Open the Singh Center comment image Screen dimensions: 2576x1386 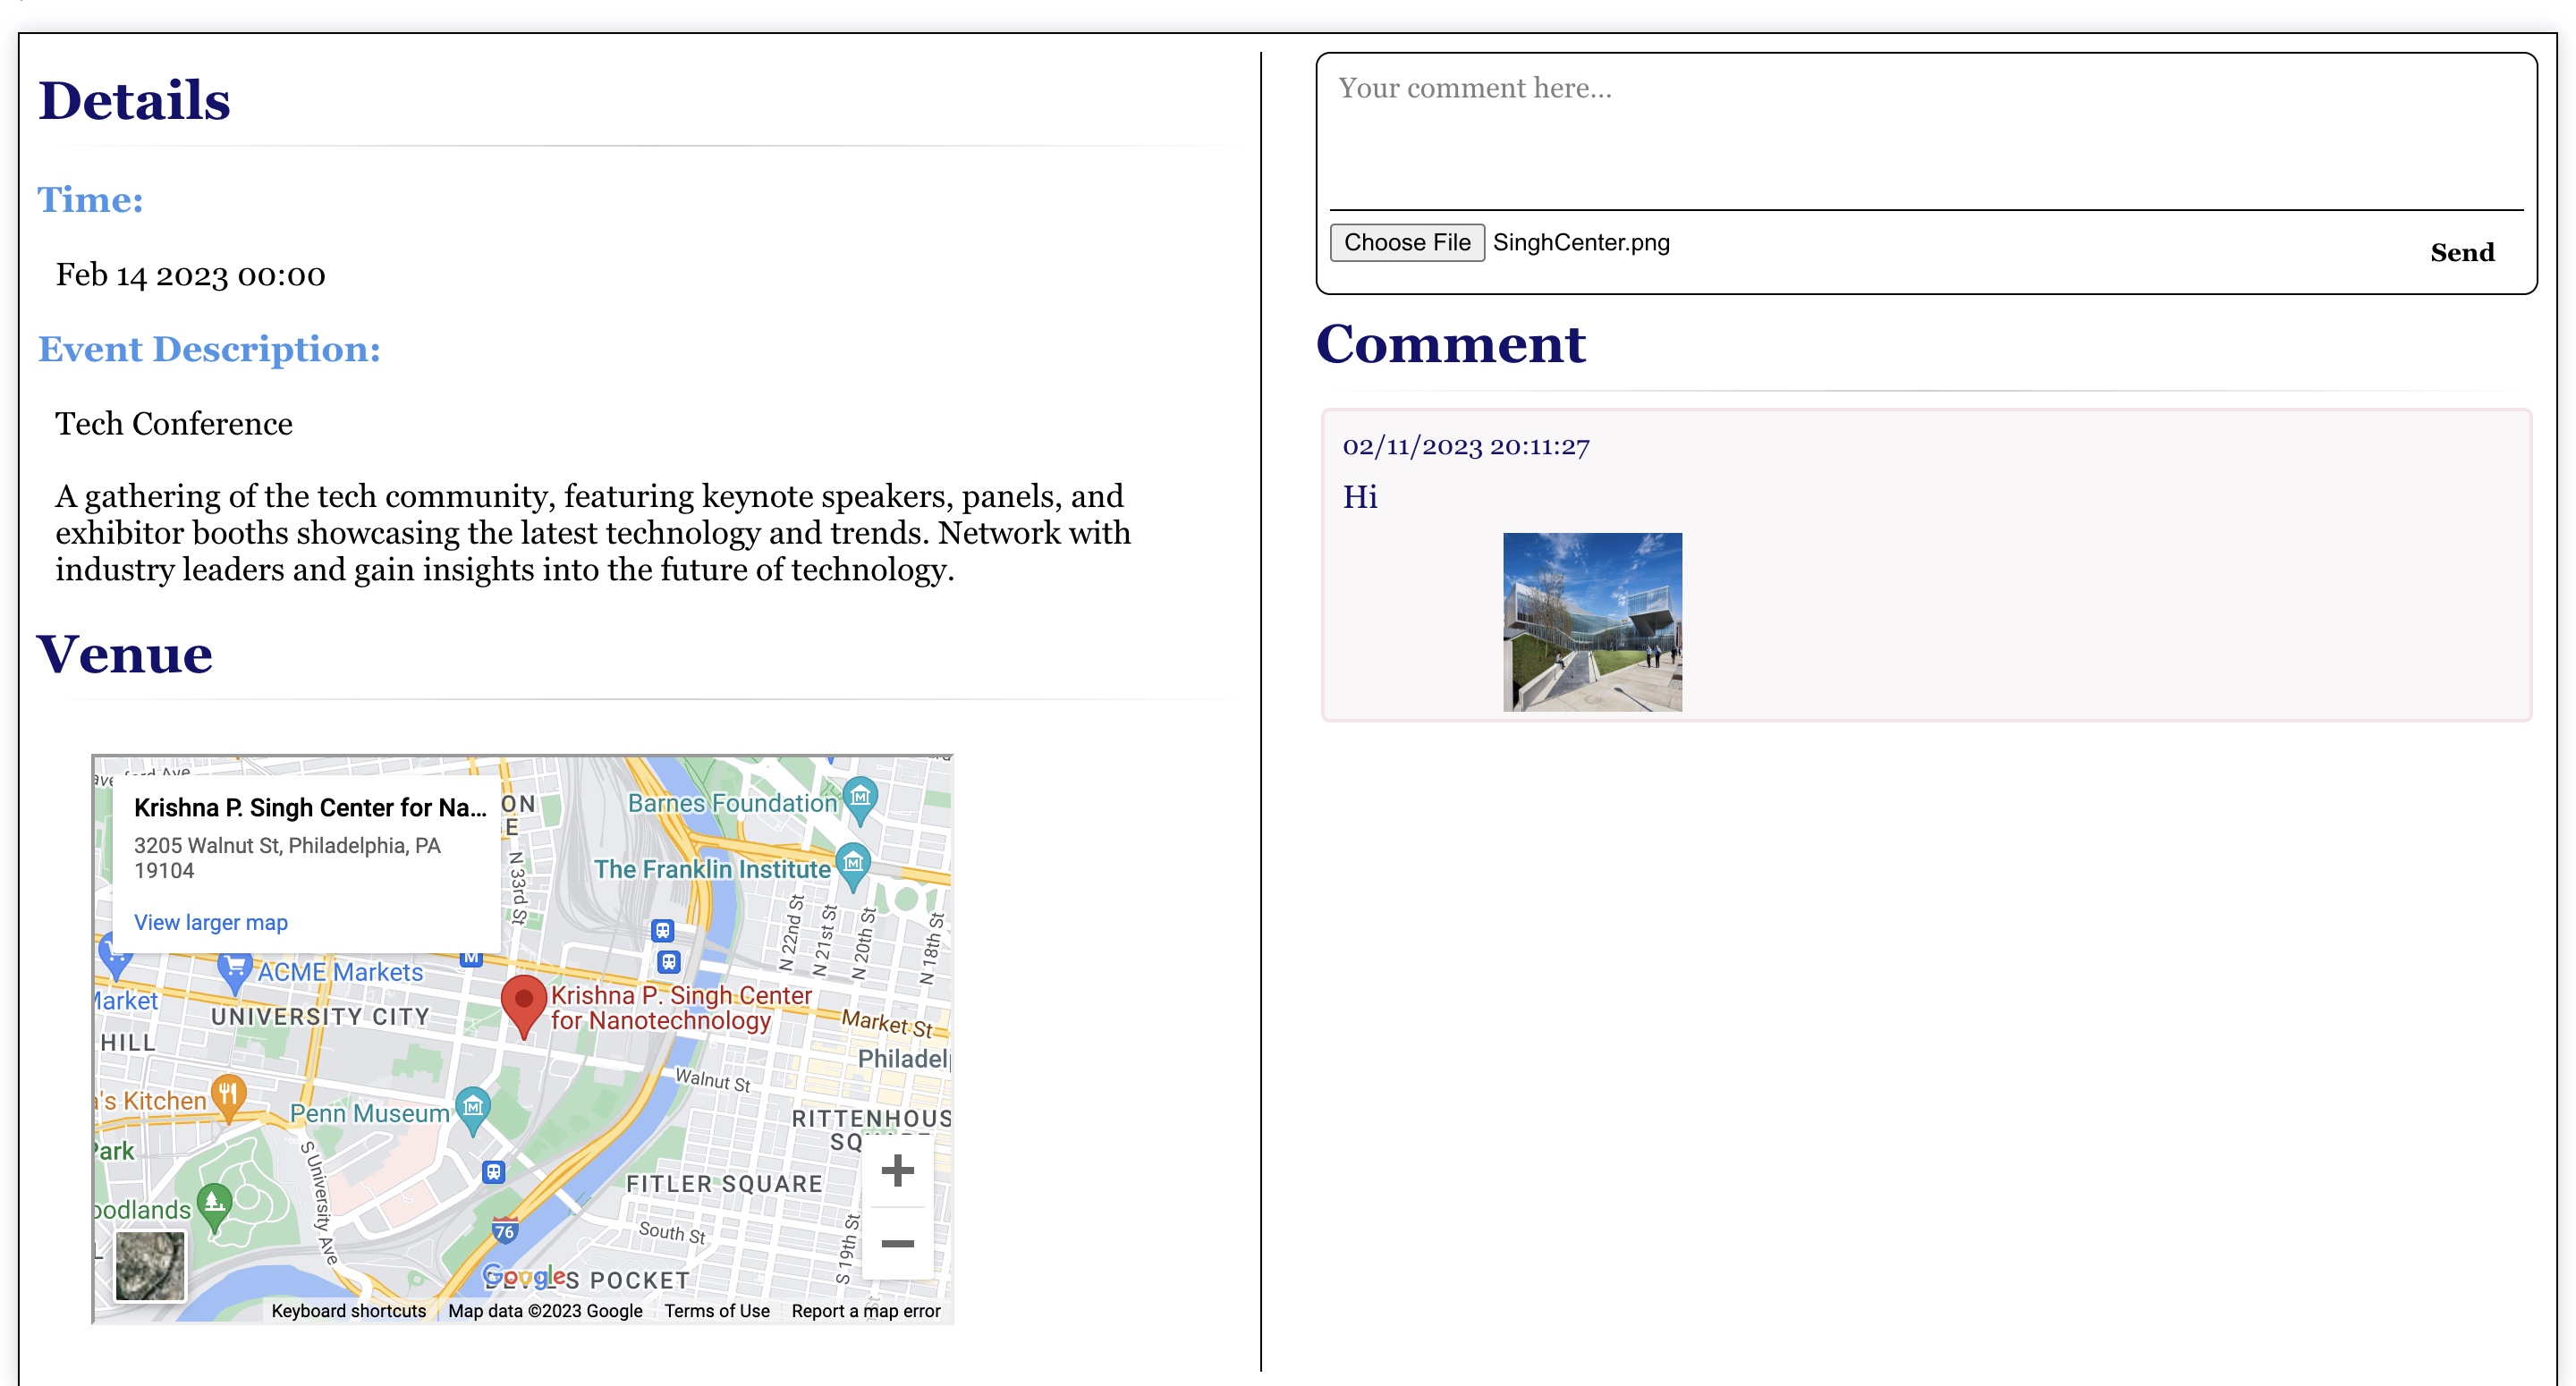(1592, 622)
